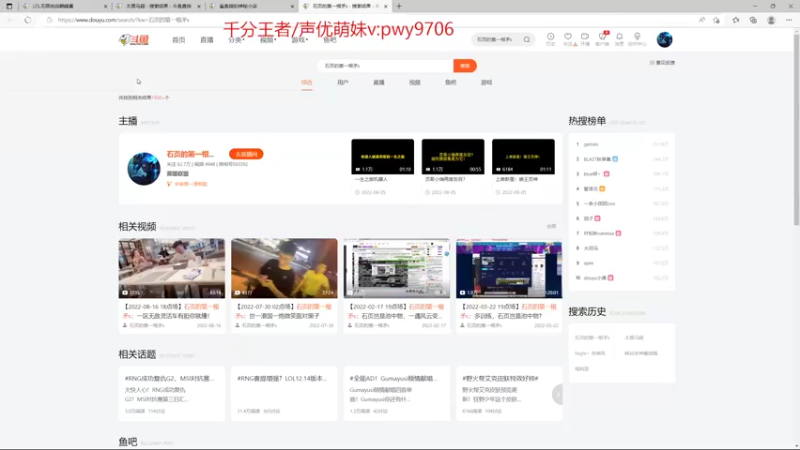Viewport: 800px width, 450px height.
Task: Expand the 游戏 dropdown in header
Action: pos(299,40)
